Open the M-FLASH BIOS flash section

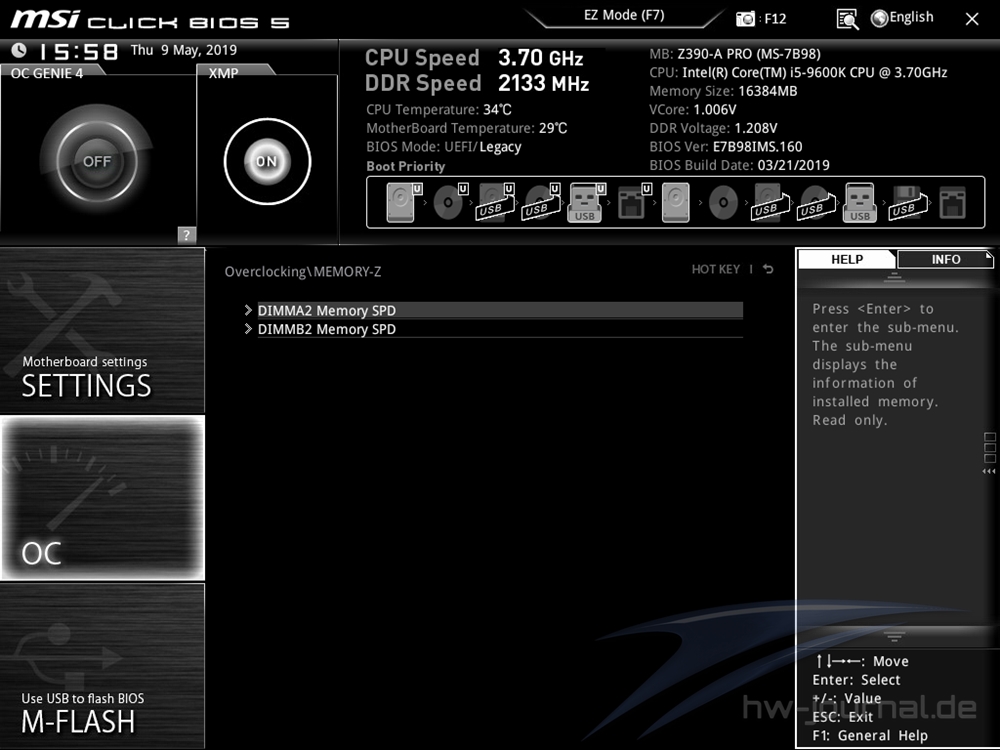pos(102,666)
